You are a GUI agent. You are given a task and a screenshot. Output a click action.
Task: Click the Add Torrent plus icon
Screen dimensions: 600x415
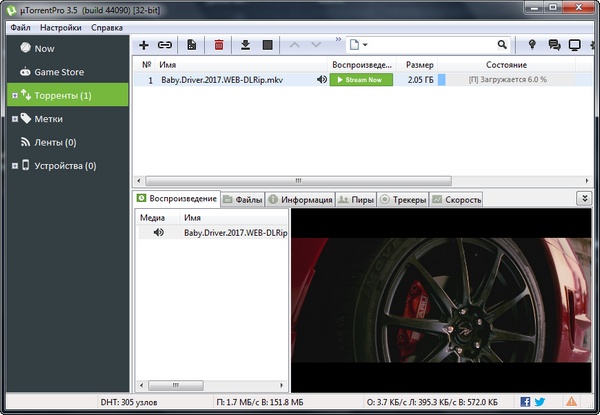point(143,45)
